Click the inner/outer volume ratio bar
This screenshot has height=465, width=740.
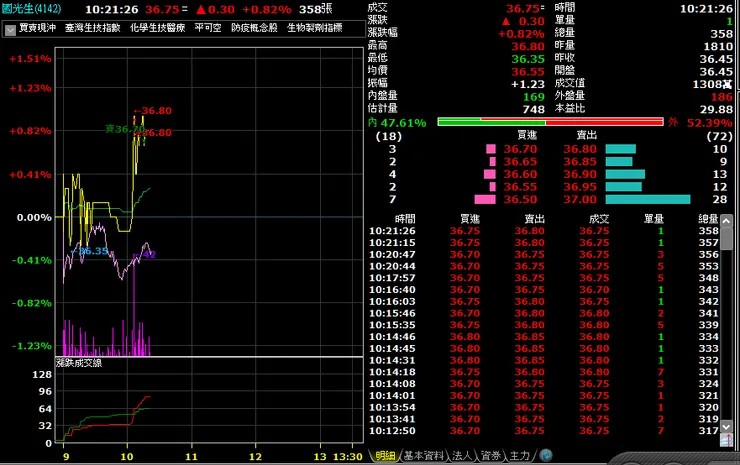[x=550, y=122]
